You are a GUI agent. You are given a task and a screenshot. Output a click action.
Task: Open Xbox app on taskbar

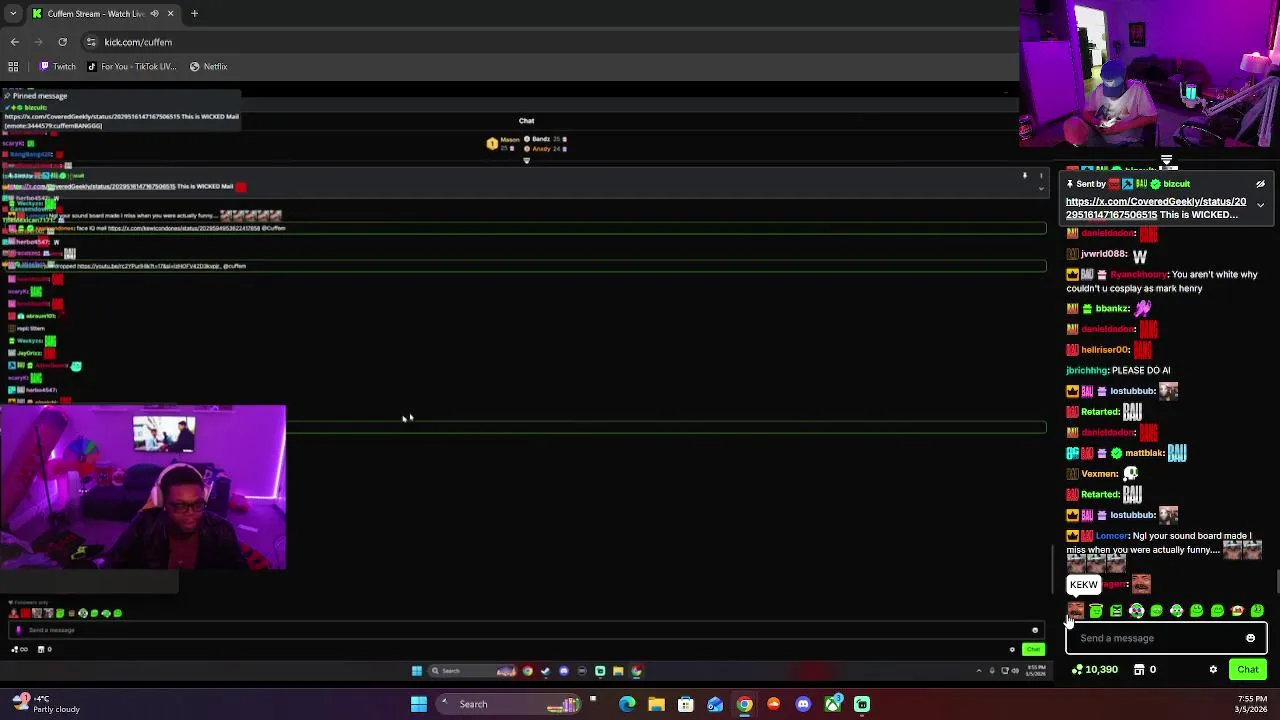pyautogui.click(x=832, y=704)
